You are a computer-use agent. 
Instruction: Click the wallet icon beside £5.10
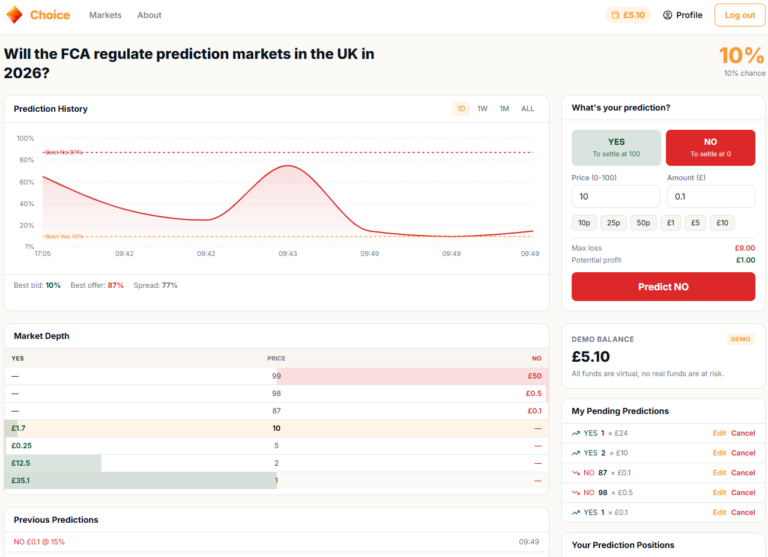pos(615,15)
